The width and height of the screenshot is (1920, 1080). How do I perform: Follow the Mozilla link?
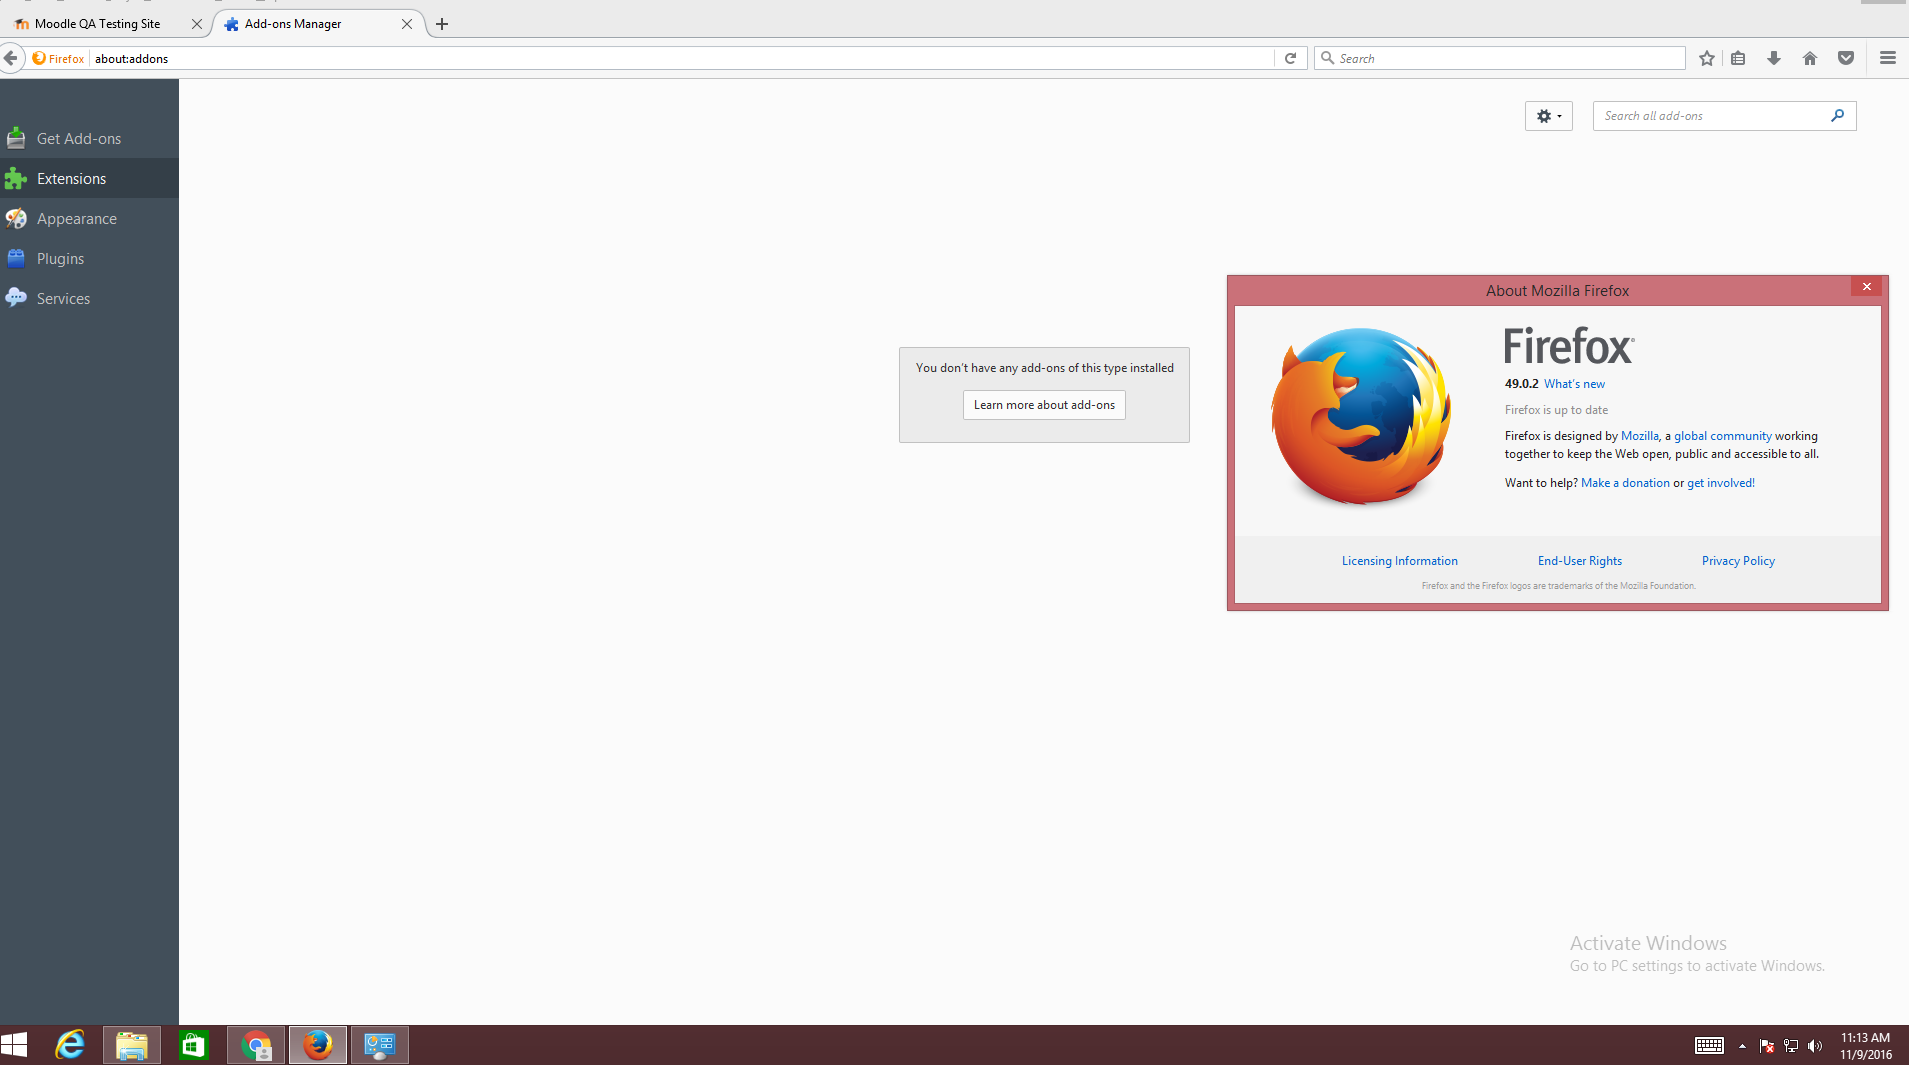pyautogui.click(x=1639, y=436)
